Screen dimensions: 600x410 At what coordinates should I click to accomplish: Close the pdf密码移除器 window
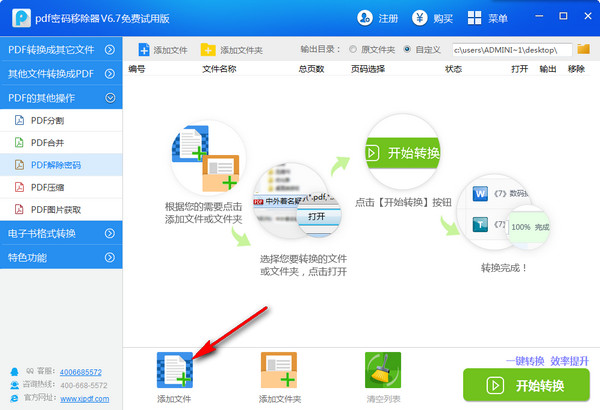[x=588, y=16]
